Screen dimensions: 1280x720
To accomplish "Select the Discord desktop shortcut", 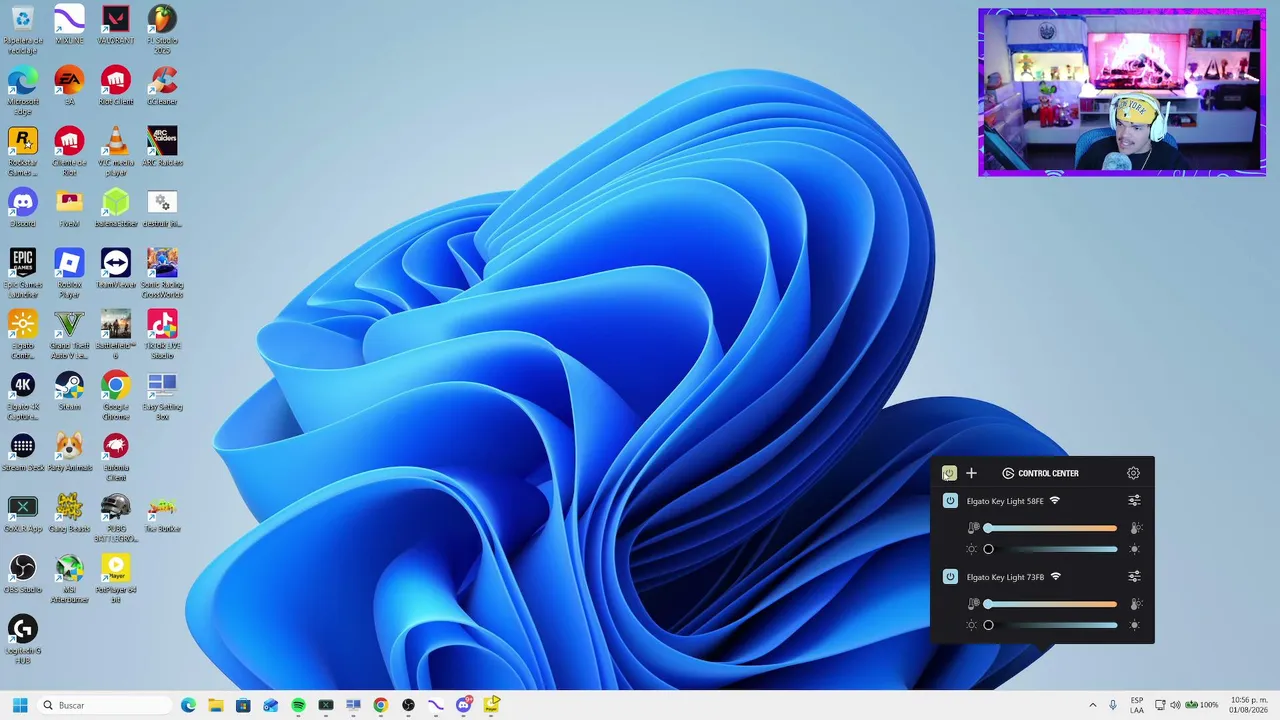I will click(22, 208).
